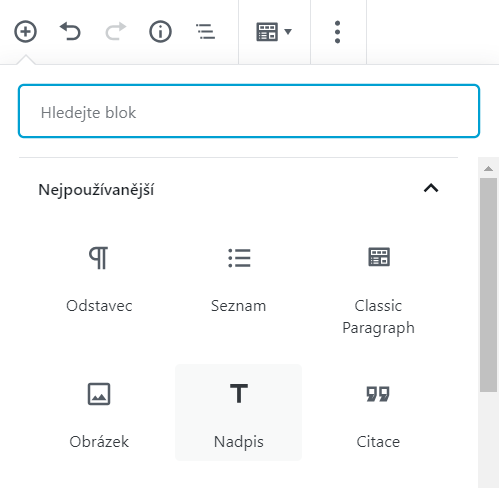Expand the dropdown arrow beside classic icon

coord(288,32)
